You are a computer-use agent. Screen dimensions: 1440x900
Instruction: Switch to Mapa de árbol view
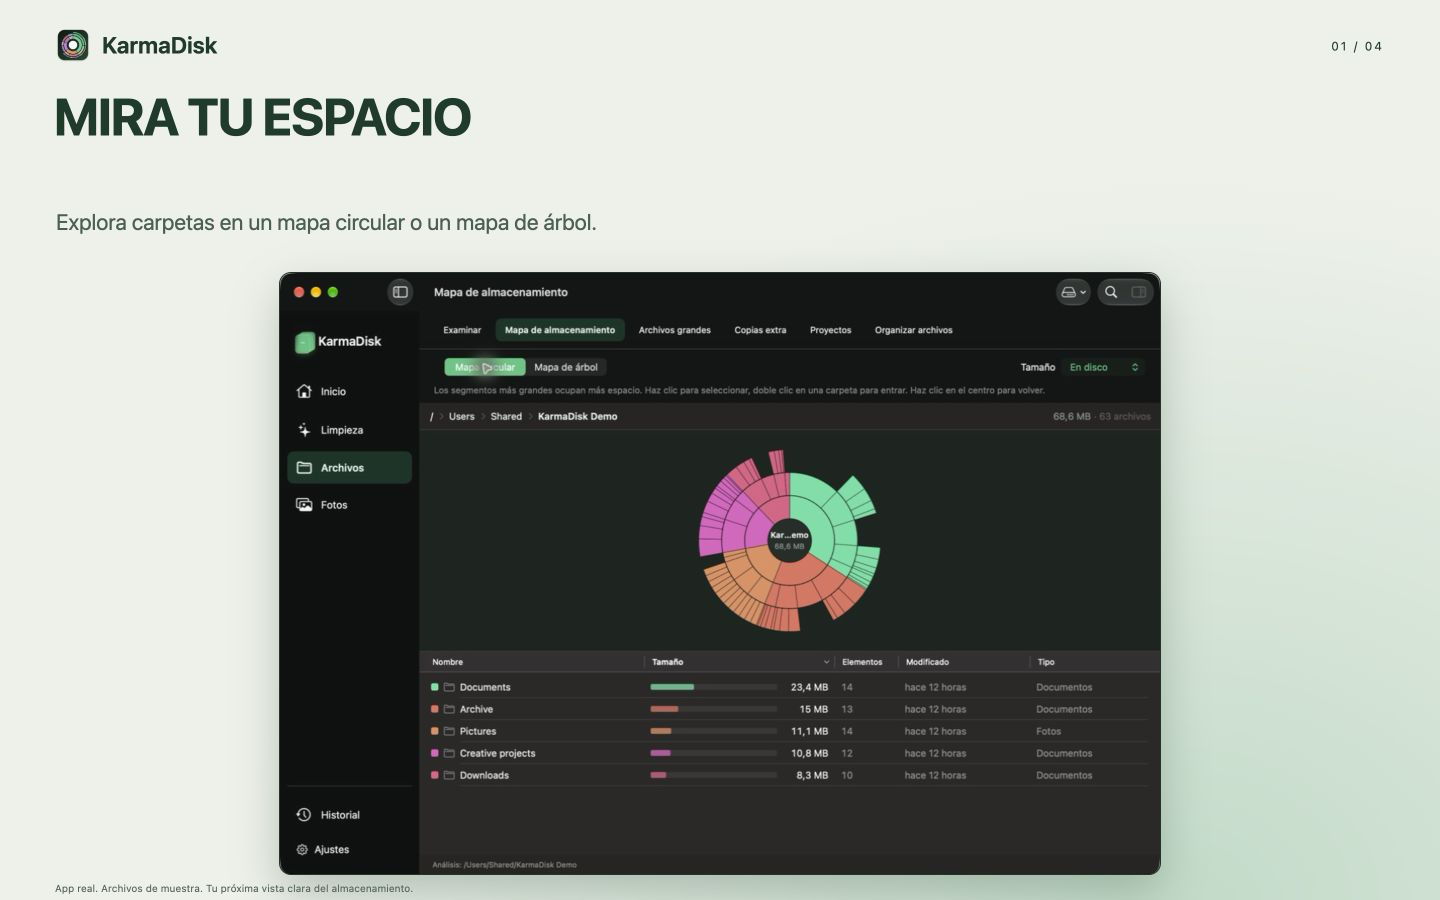pos(566,367)
